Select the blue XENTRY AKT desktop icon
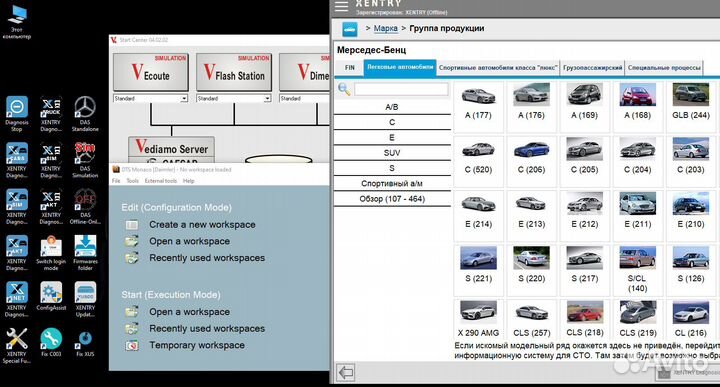 [x=17, y=252]
